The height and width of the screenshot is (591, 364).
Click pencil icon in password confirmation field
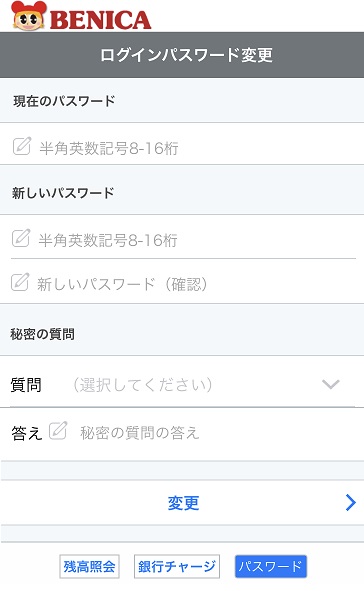20,282
